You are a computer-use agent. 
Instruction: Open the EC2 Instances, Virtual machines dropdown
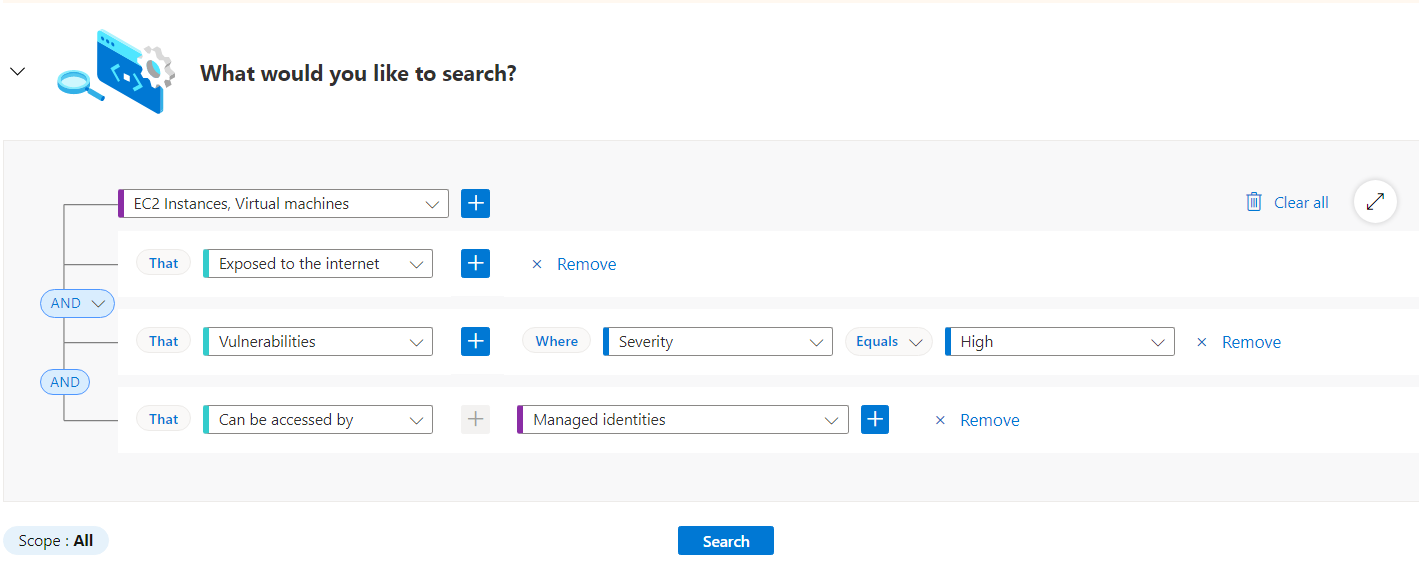pos(283,203)
